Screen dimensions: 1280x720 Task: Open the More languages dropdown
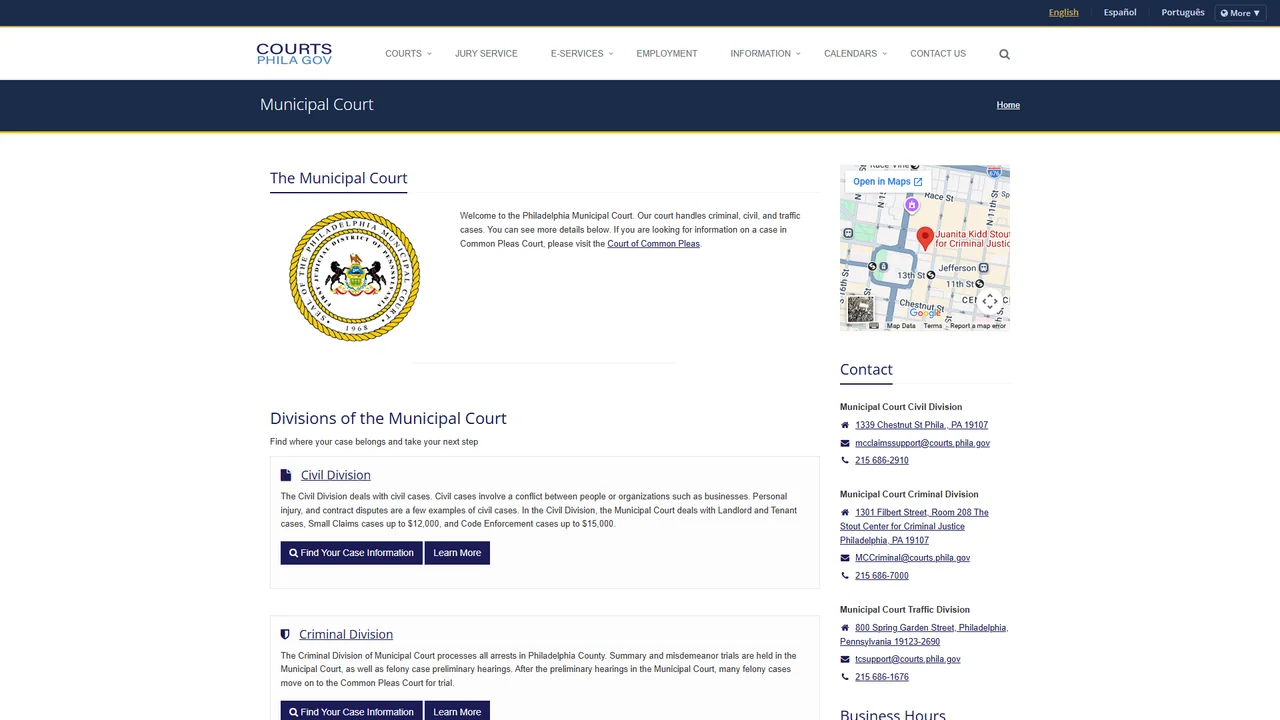point(1240,13)
